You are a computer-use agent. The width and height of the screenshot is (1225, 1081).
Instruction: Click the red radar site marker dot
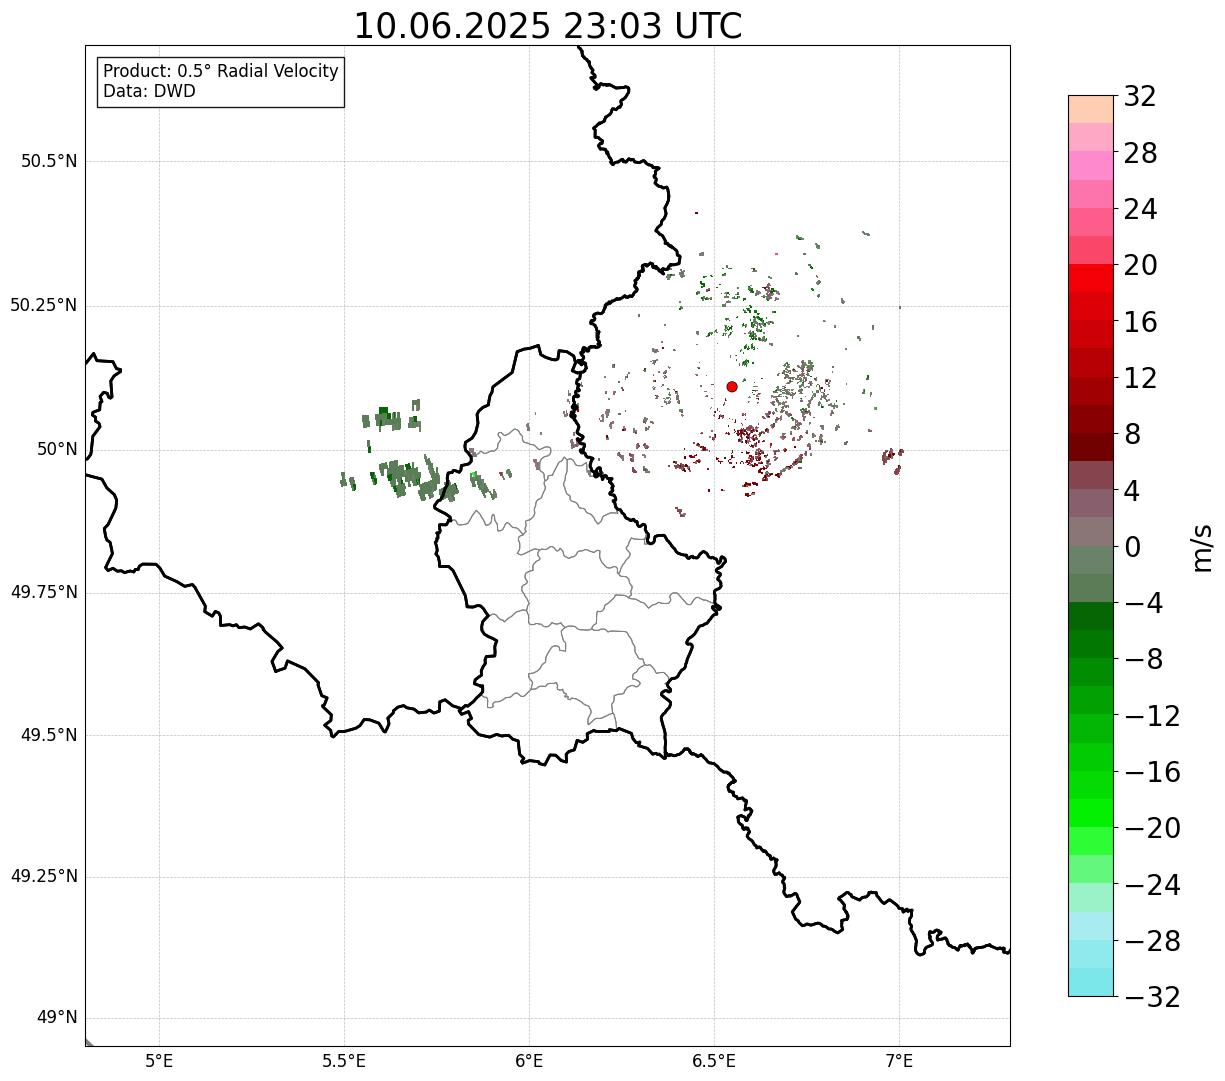[732, 386]
